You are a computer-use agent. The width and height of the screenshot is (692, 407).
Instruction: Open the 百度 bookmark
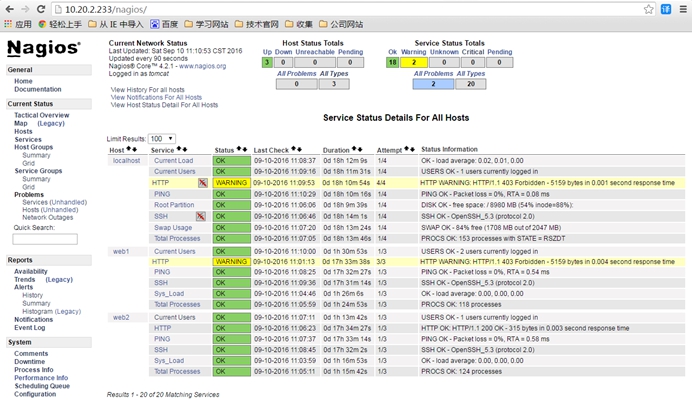164,24
